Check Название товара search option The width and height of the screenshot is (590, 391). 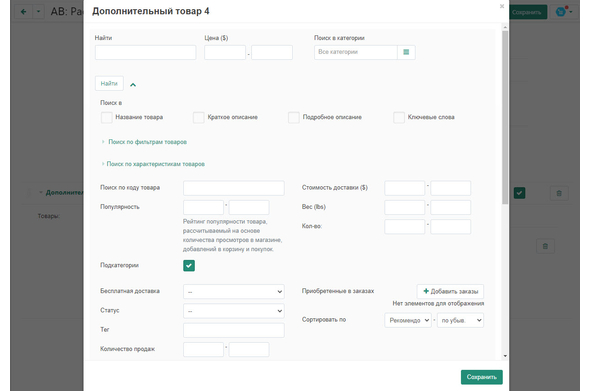pyautogui.click(x=106, y=117)
